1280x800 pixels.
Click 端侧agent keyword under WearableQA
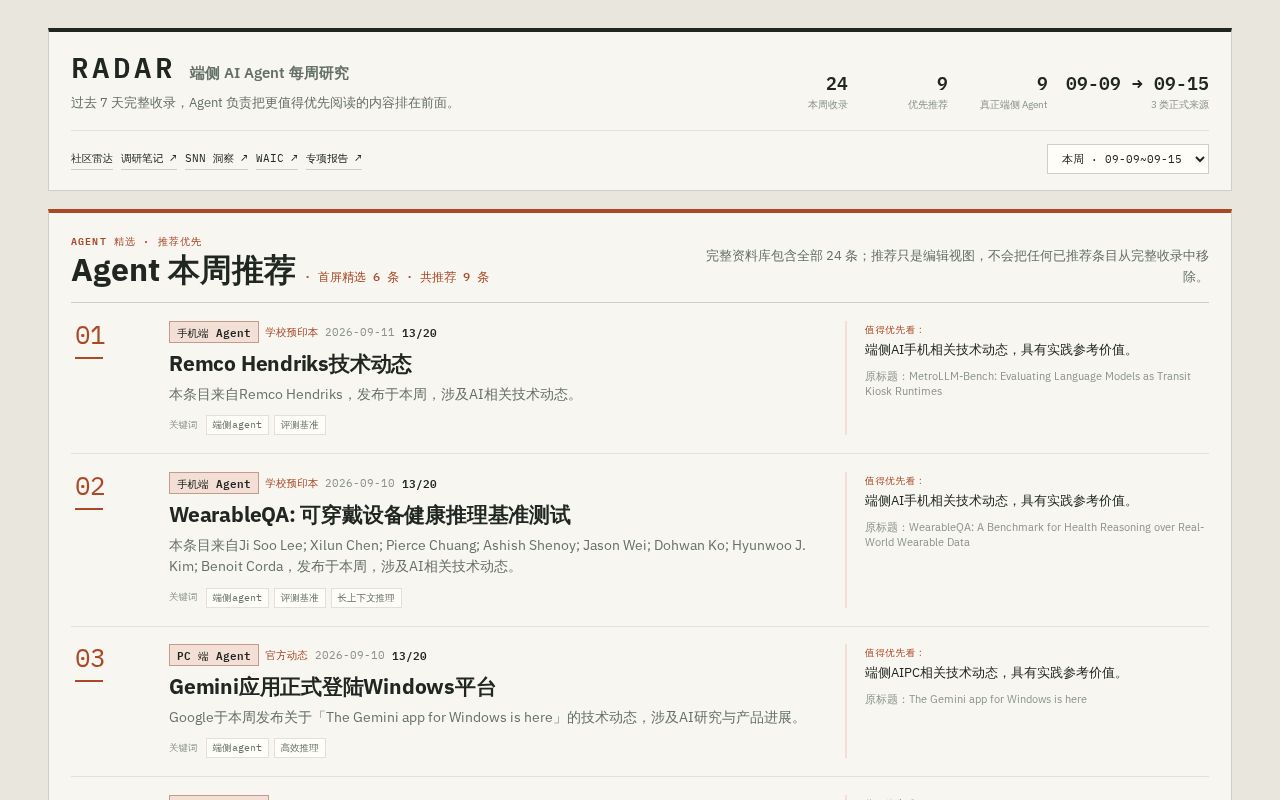237,598
